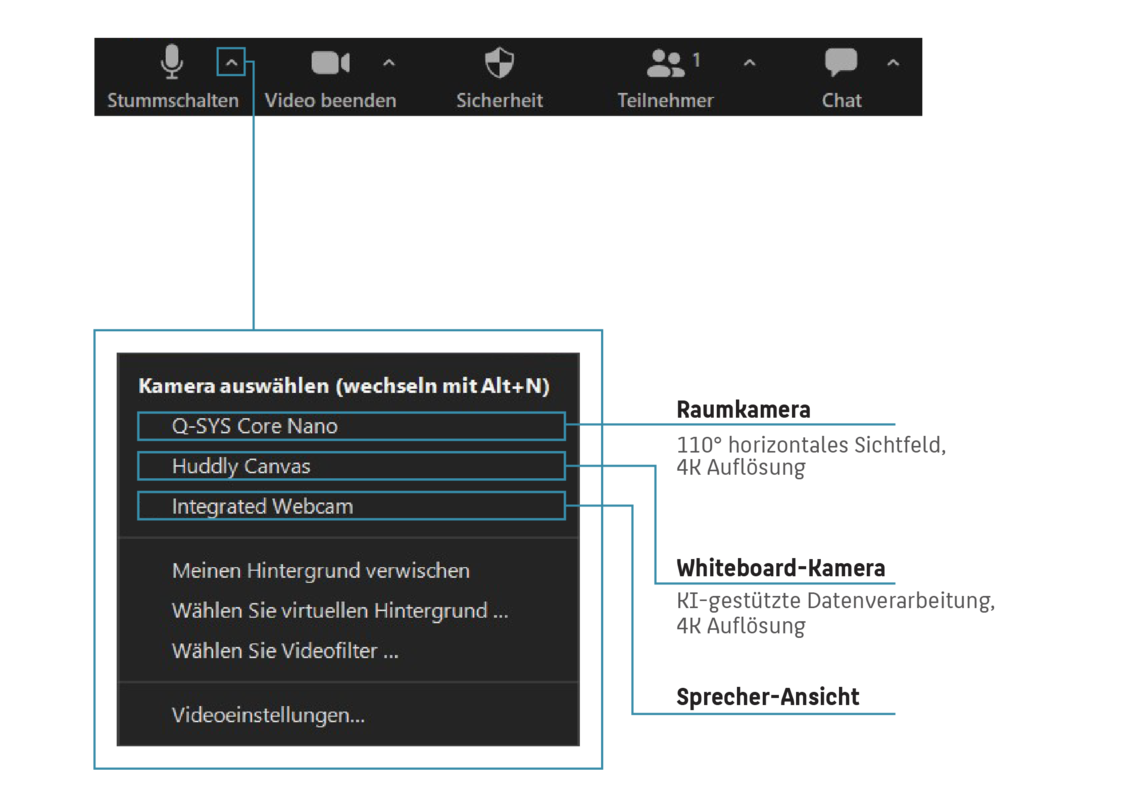Select Wählen Sie Videofilter menu entry
1137x800 pixels.
[x=285, y=651]
